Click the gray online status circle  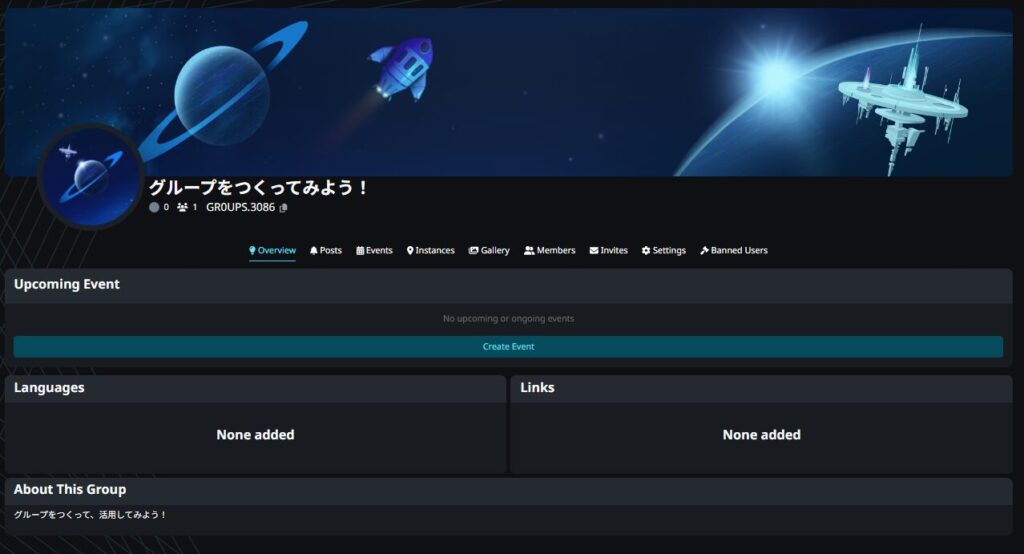coord(154,208)
